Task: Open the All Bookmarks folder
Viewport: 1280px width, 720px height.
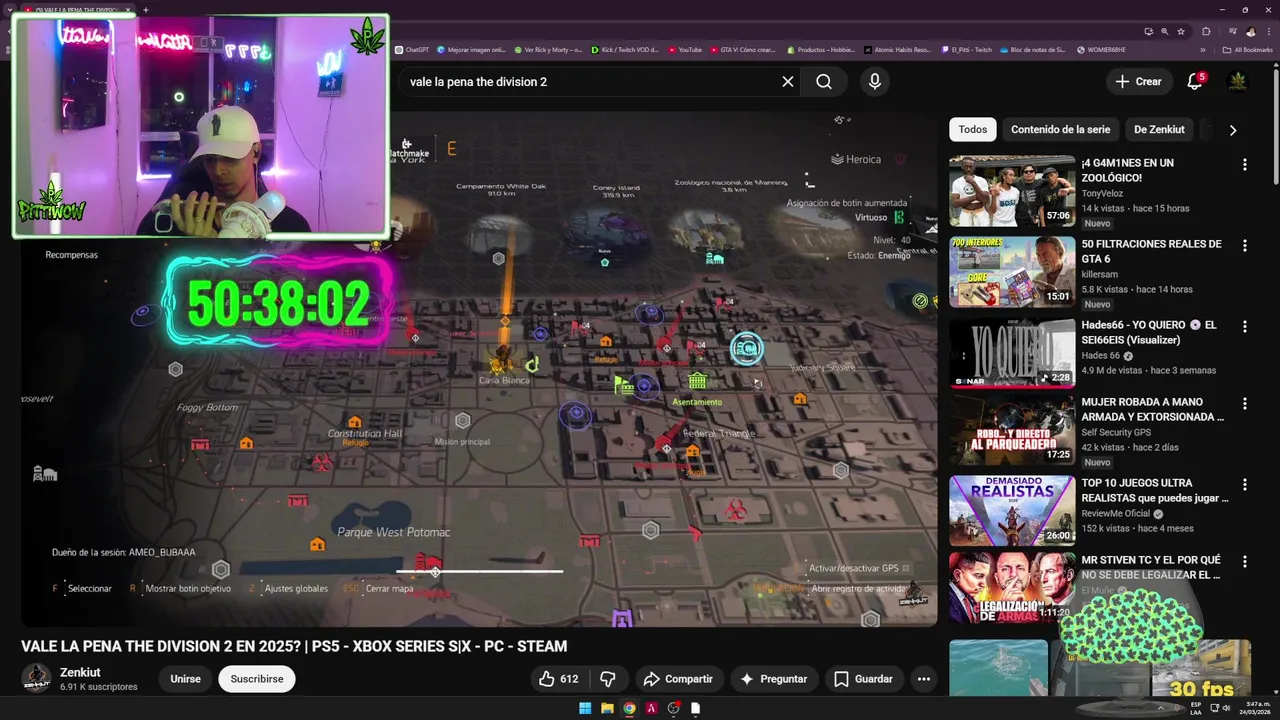Action: coord(1248,49)
